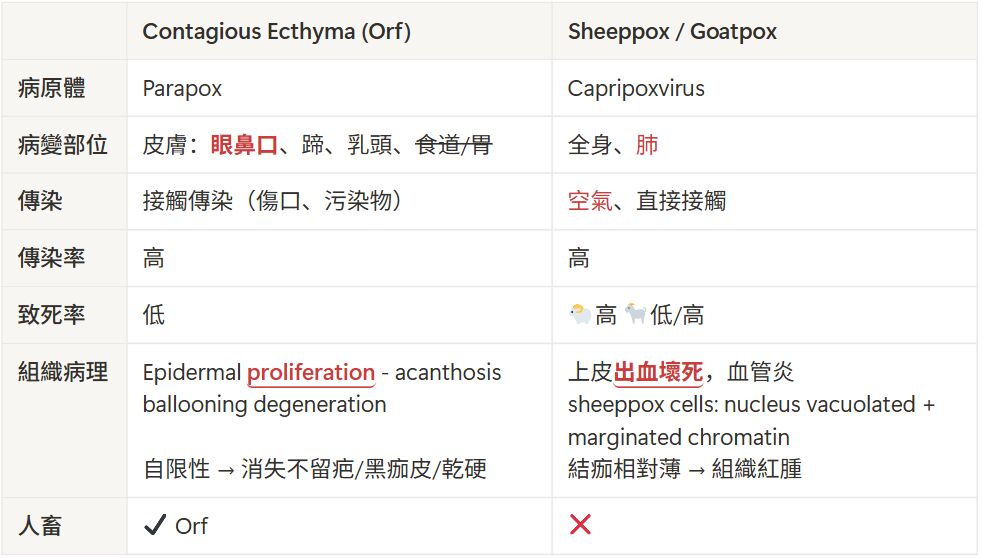Click the red X in the bottom row

pyautogui.click(x=579, y=525)
